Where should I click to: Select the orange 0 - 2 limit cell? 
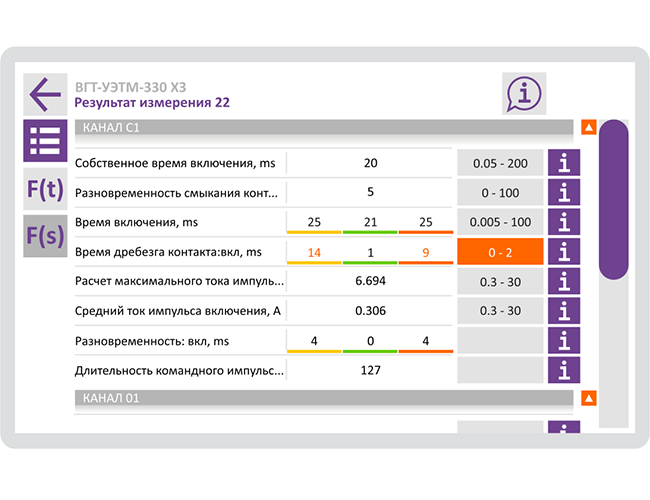click(500, 252)
